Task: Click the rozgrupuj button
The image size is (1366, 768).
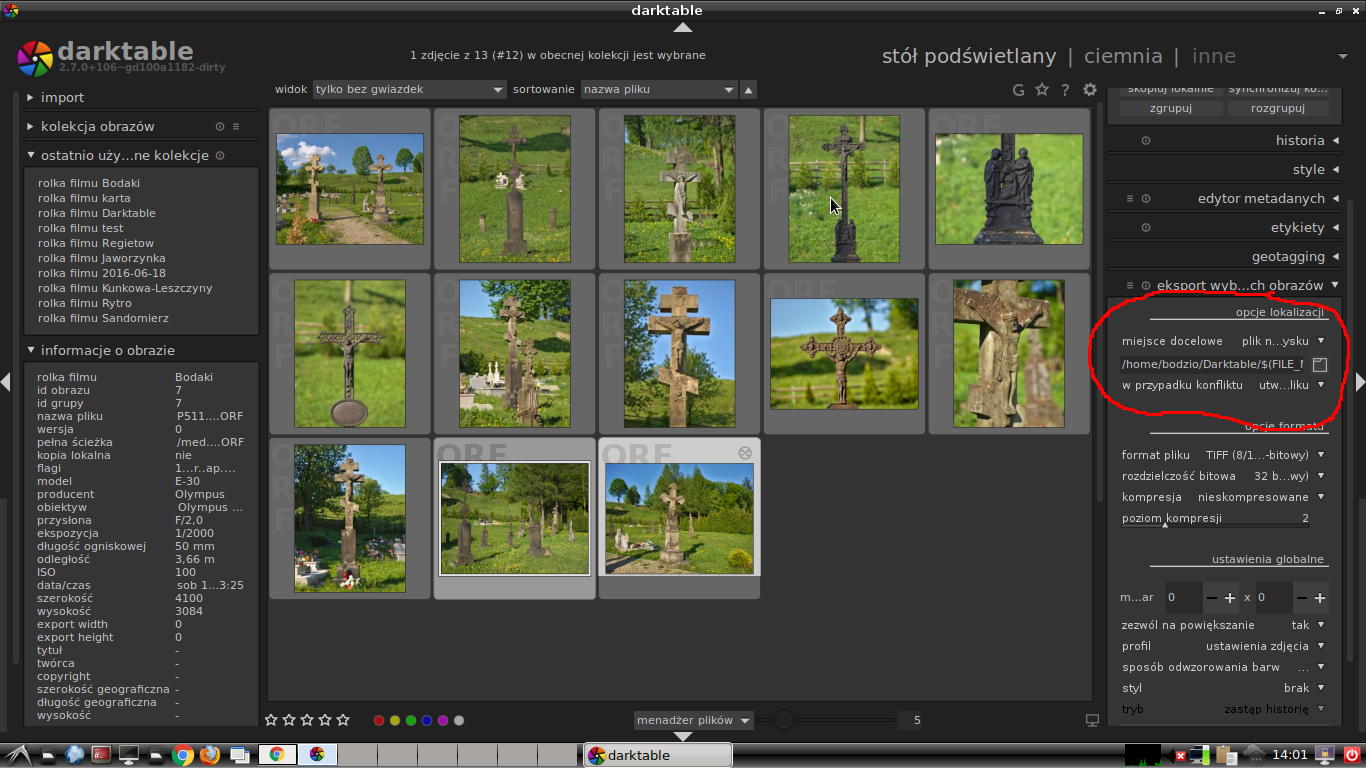Action: pos(1278,108)
